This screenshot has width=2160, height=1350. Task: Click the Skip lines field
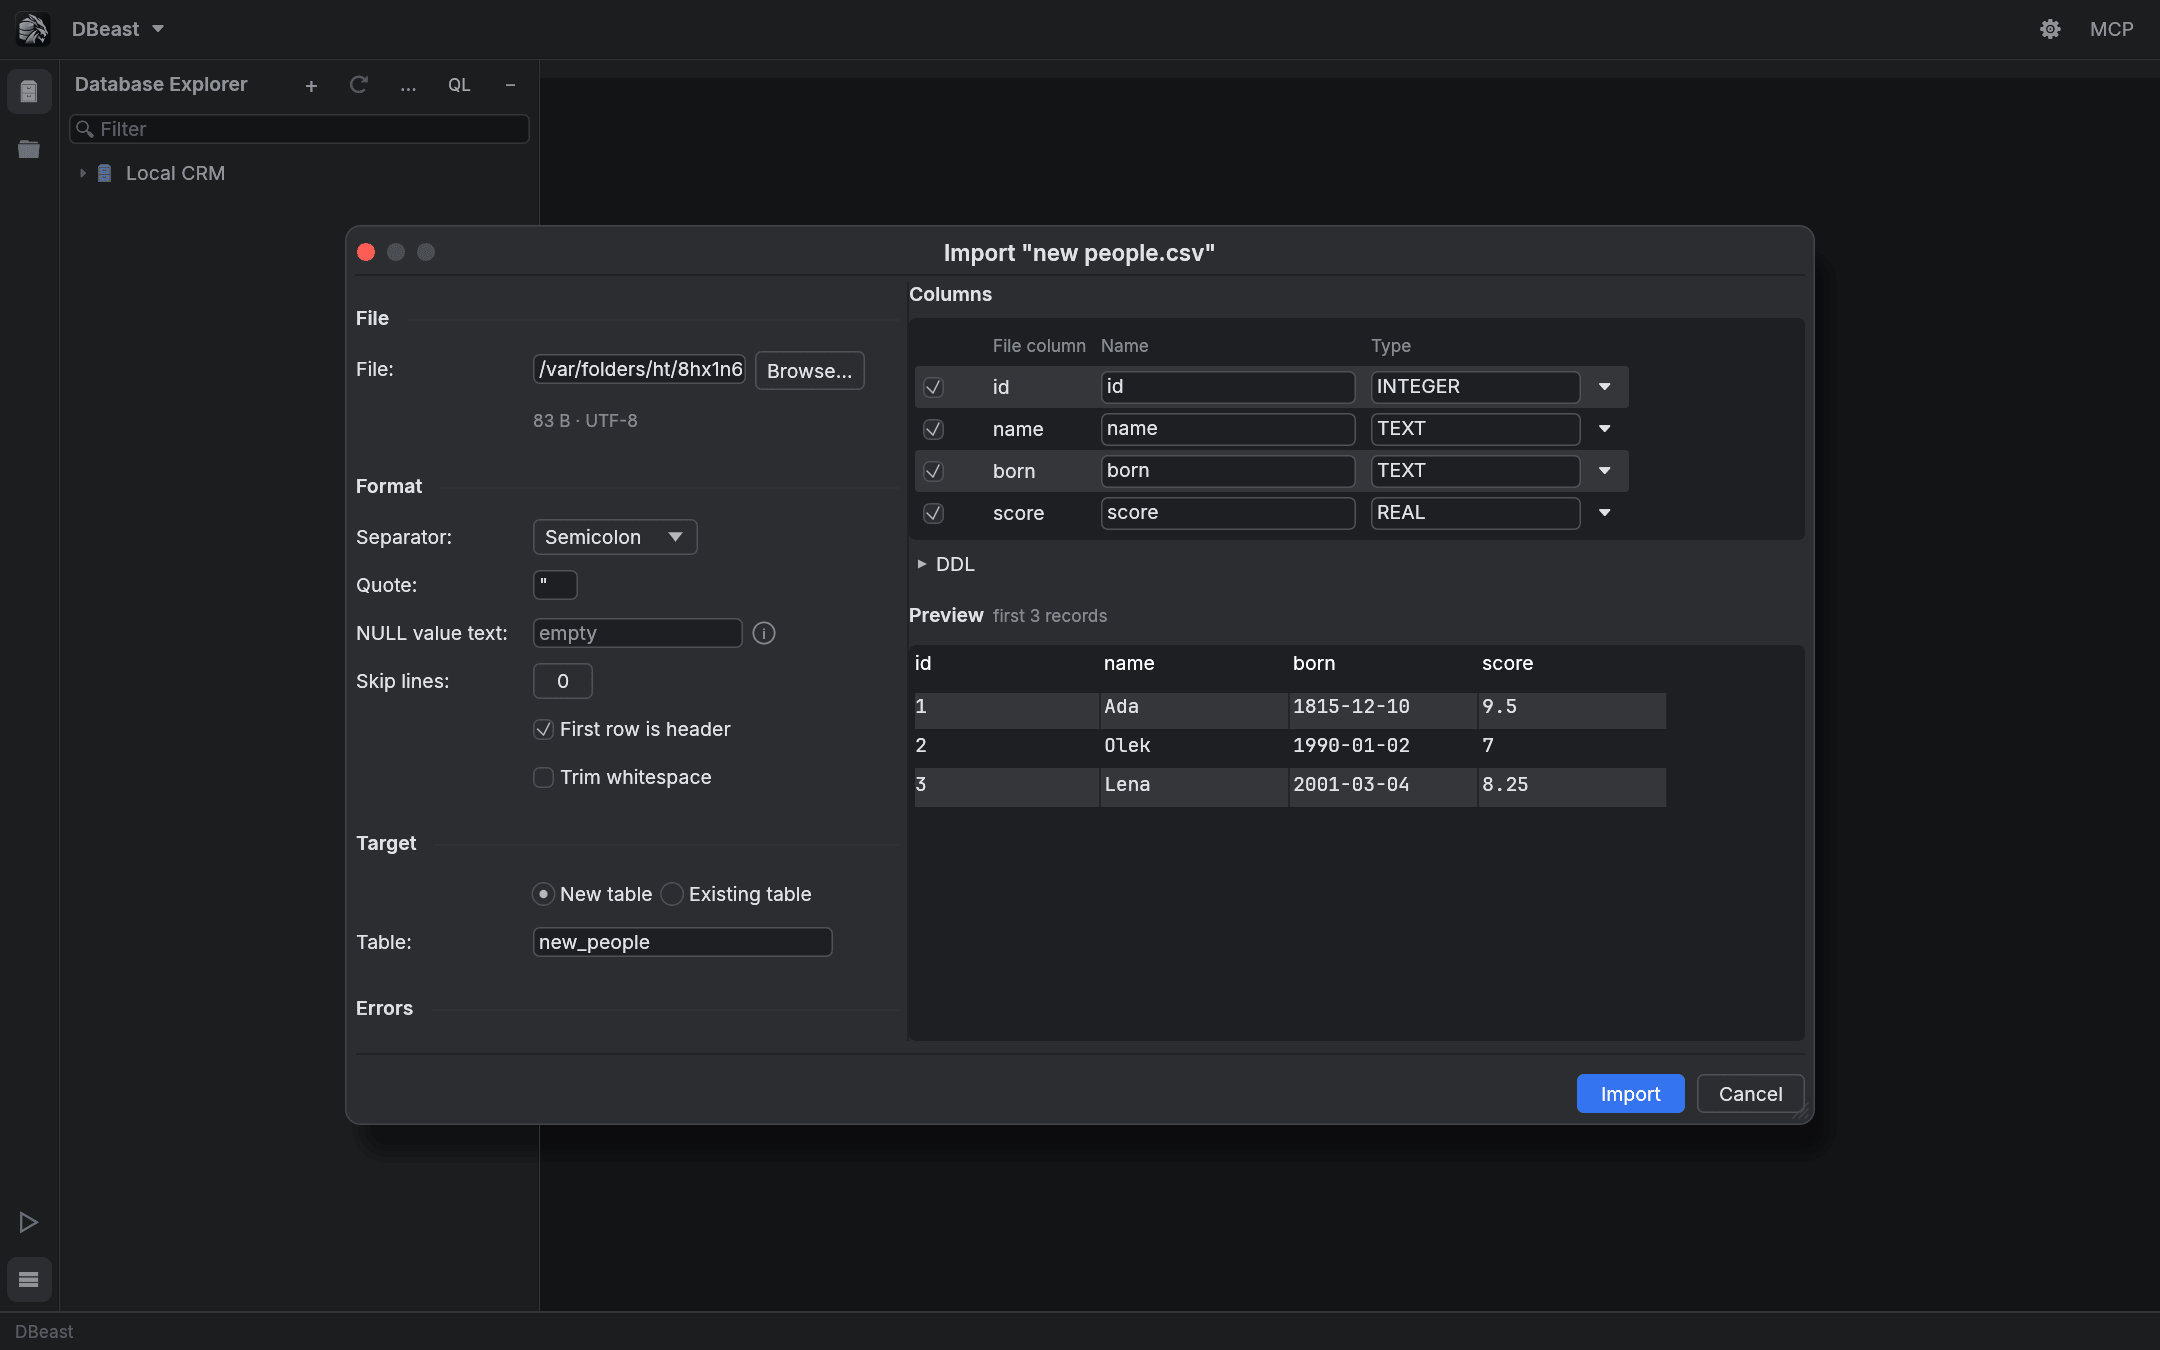click(x=562, y=681)
